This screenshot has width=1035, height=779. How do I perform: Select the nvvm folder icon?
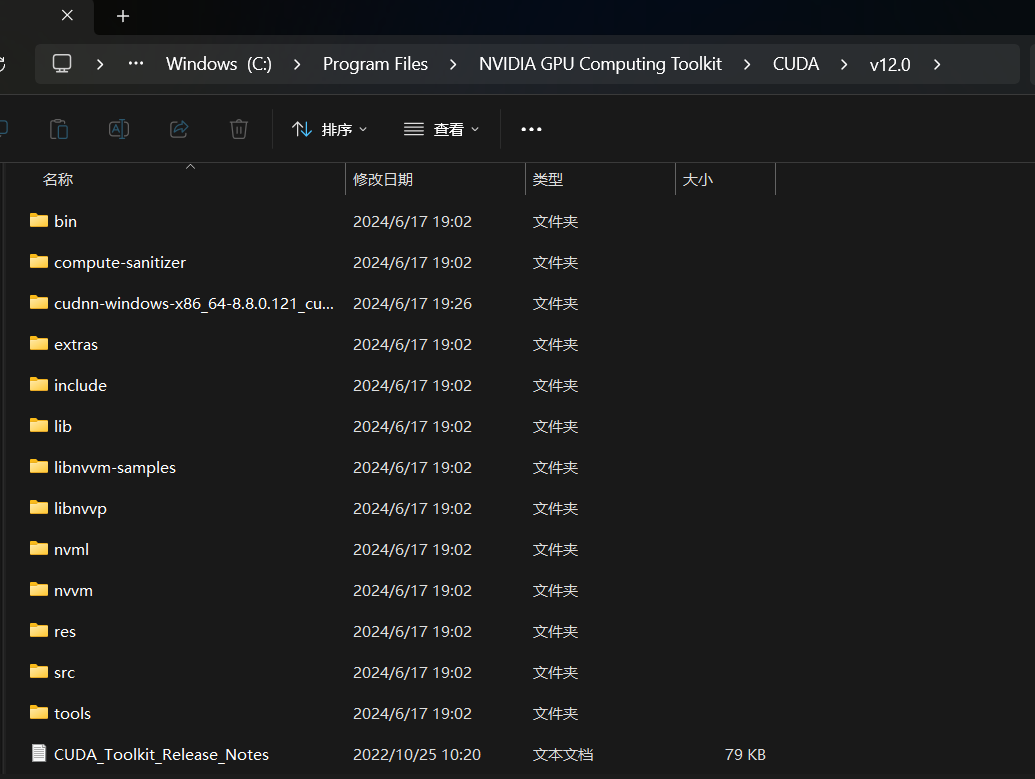tap(39, 590)
